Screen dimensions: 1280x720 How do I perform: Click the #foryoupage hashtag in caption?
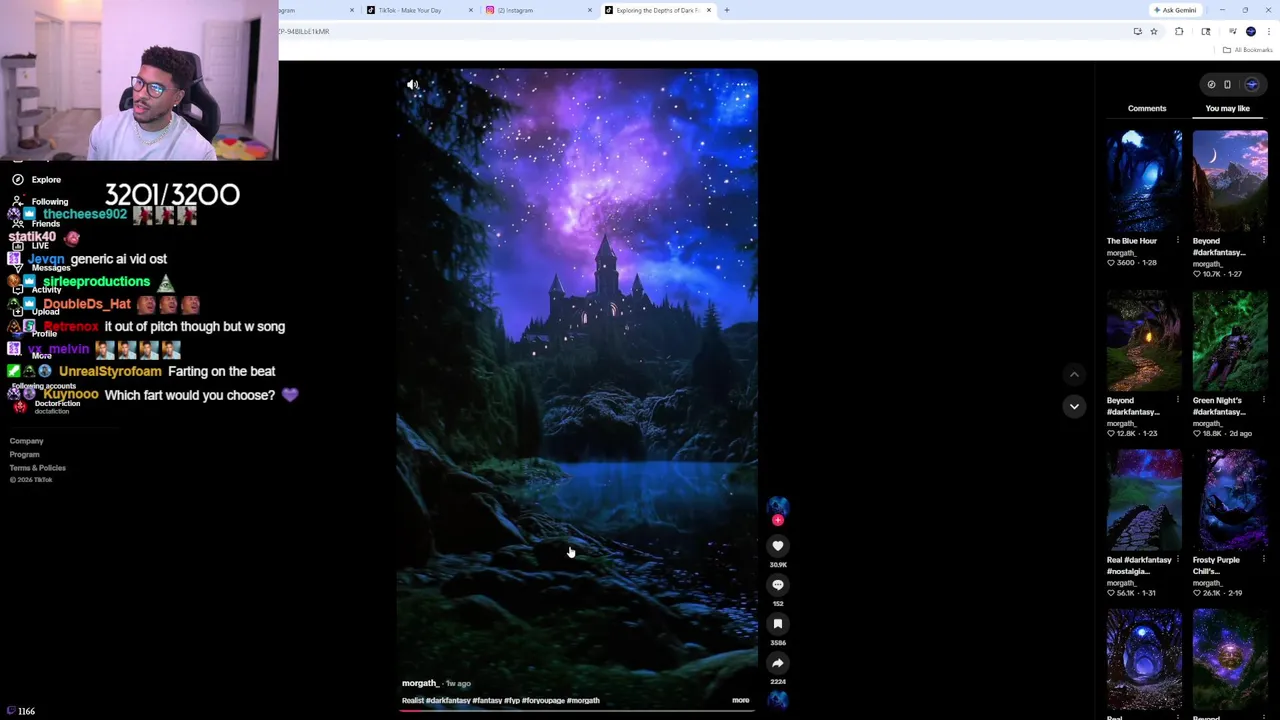pos(544,701)
